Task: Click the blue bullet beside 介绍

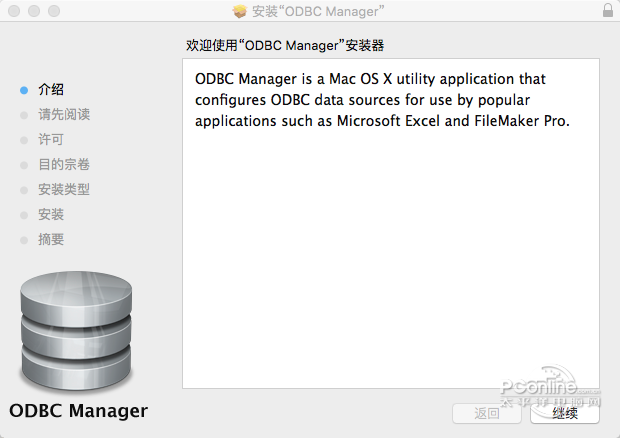Action: pyautogui.click(x=24, y=90)
